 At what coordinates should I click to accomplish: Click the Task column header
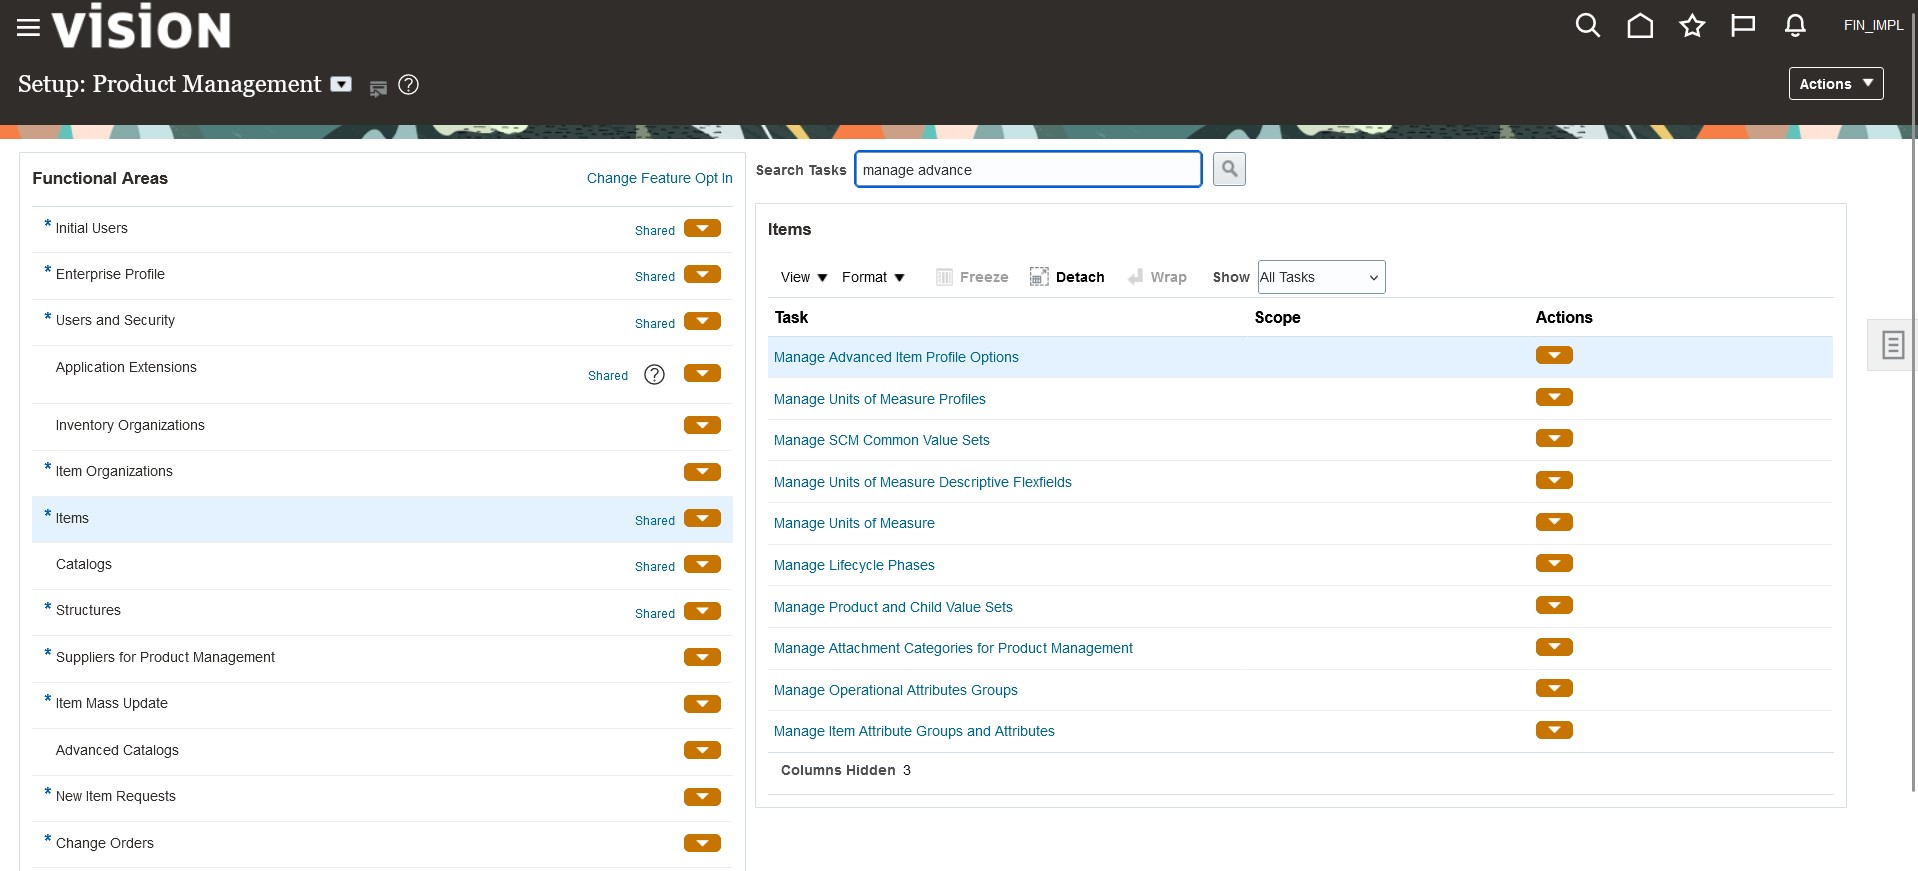[x=791, y=317]
